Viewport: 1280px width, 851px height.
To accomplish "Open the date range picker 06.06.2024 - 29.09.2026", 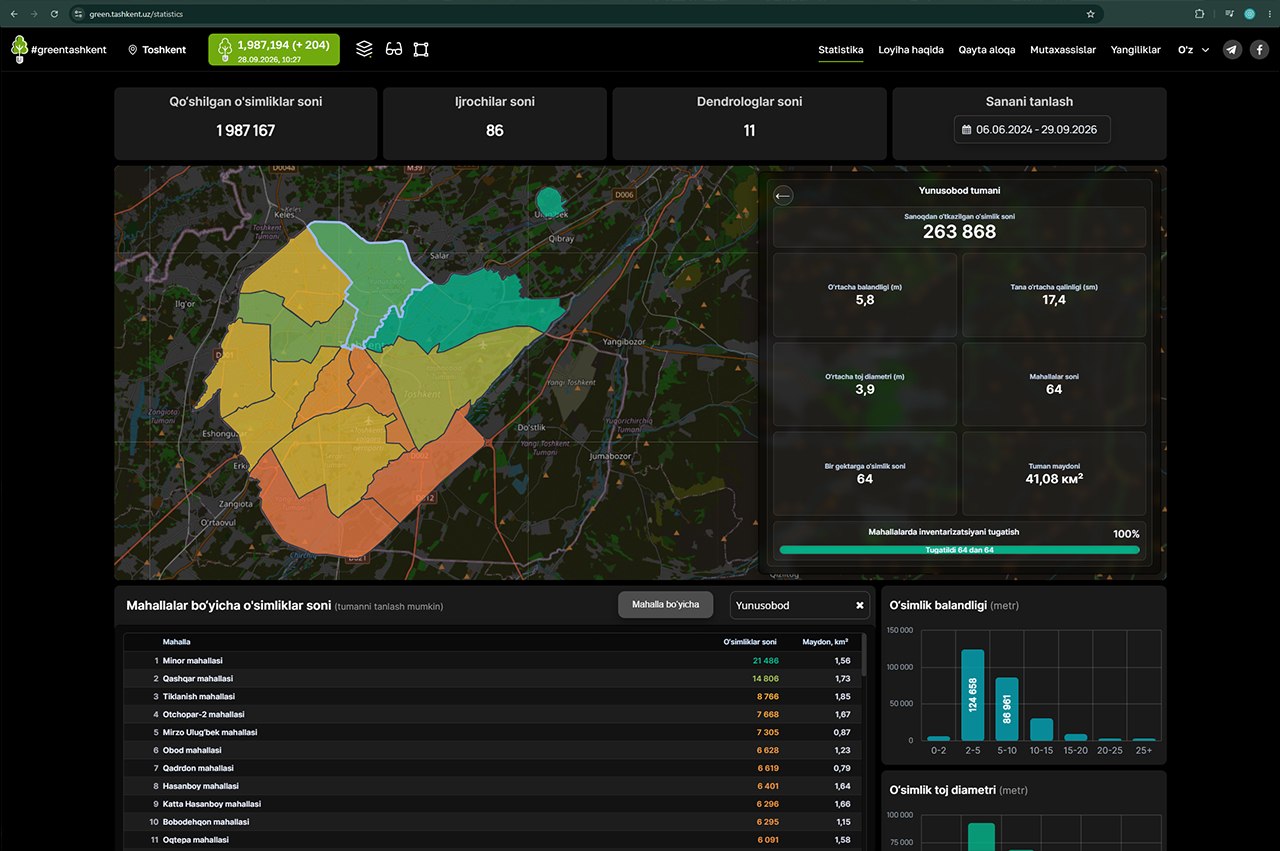I will pyautogui.click(x=1032, y=129).
